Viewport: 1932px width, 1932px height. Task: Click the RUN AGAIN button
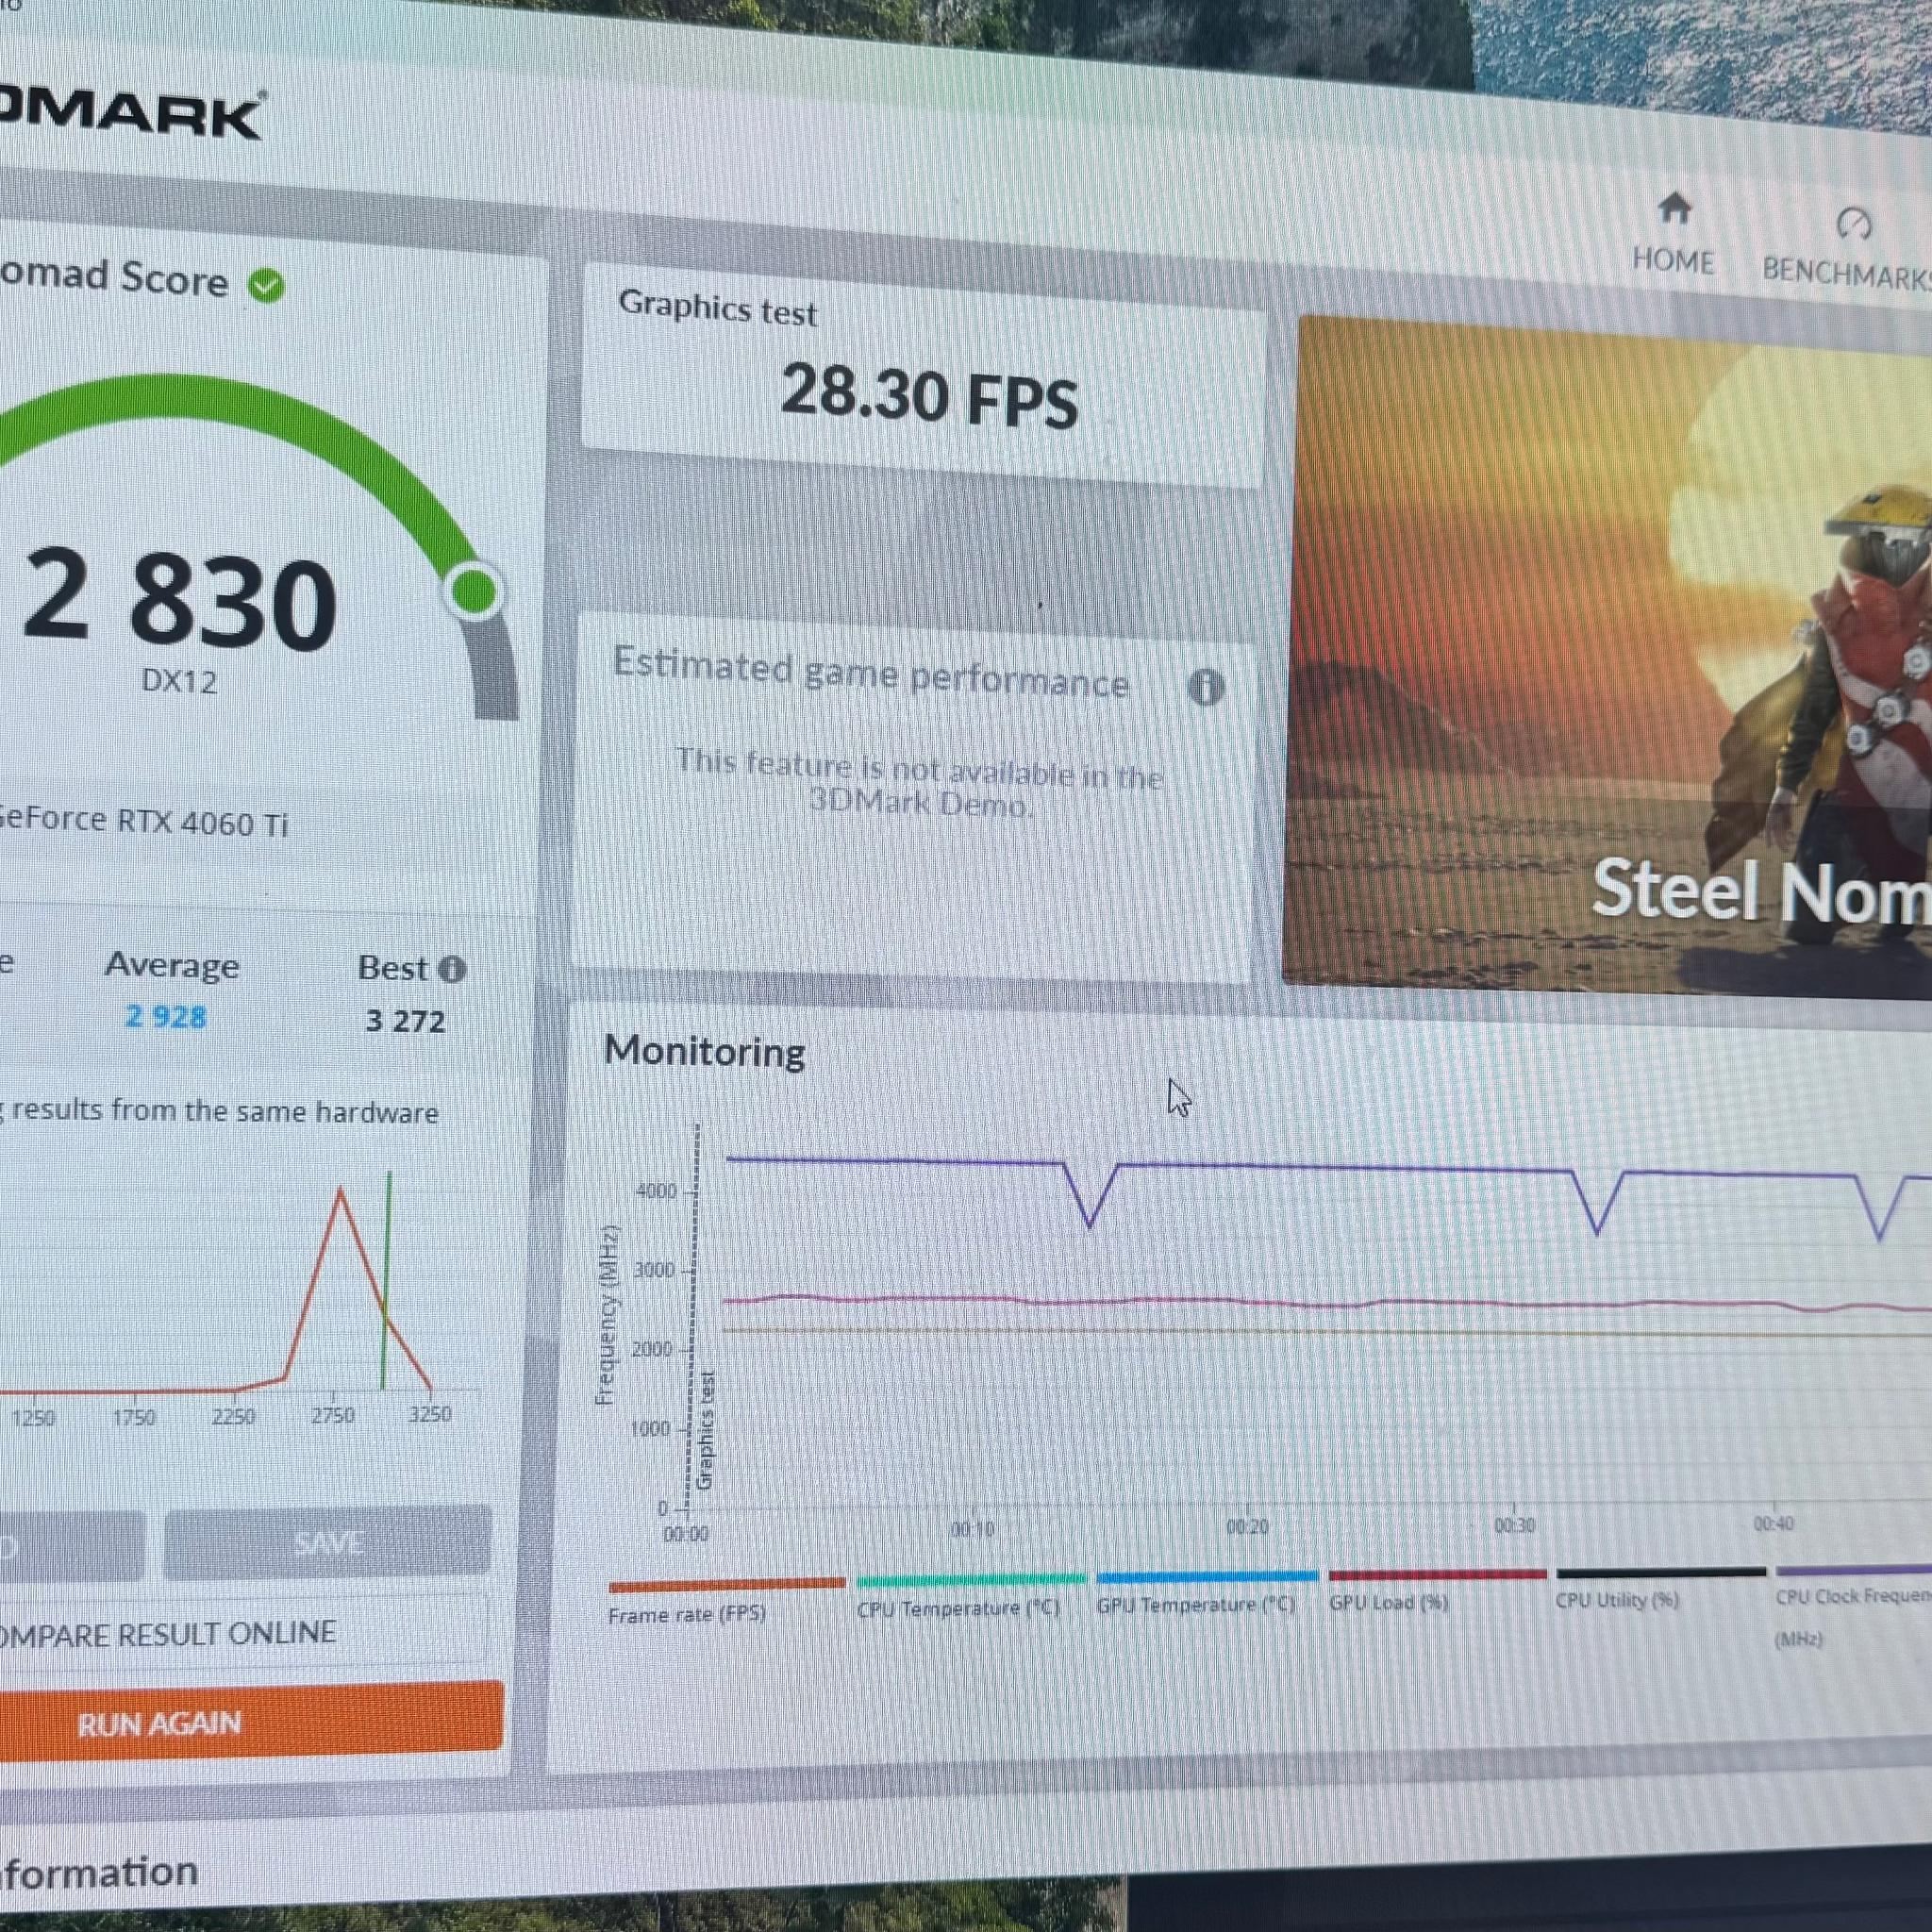(251, 1721)
